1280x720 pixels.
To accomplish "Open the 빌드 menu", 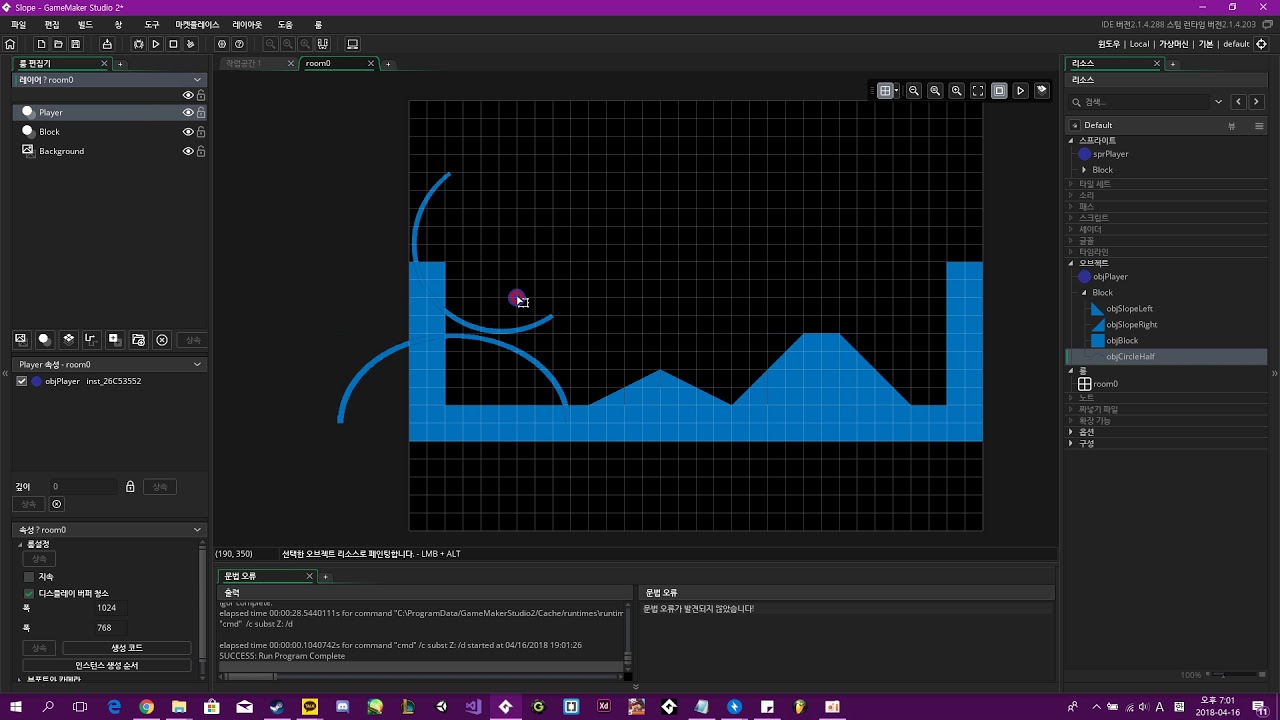I will pyautogui.click(x=85, y=24).
